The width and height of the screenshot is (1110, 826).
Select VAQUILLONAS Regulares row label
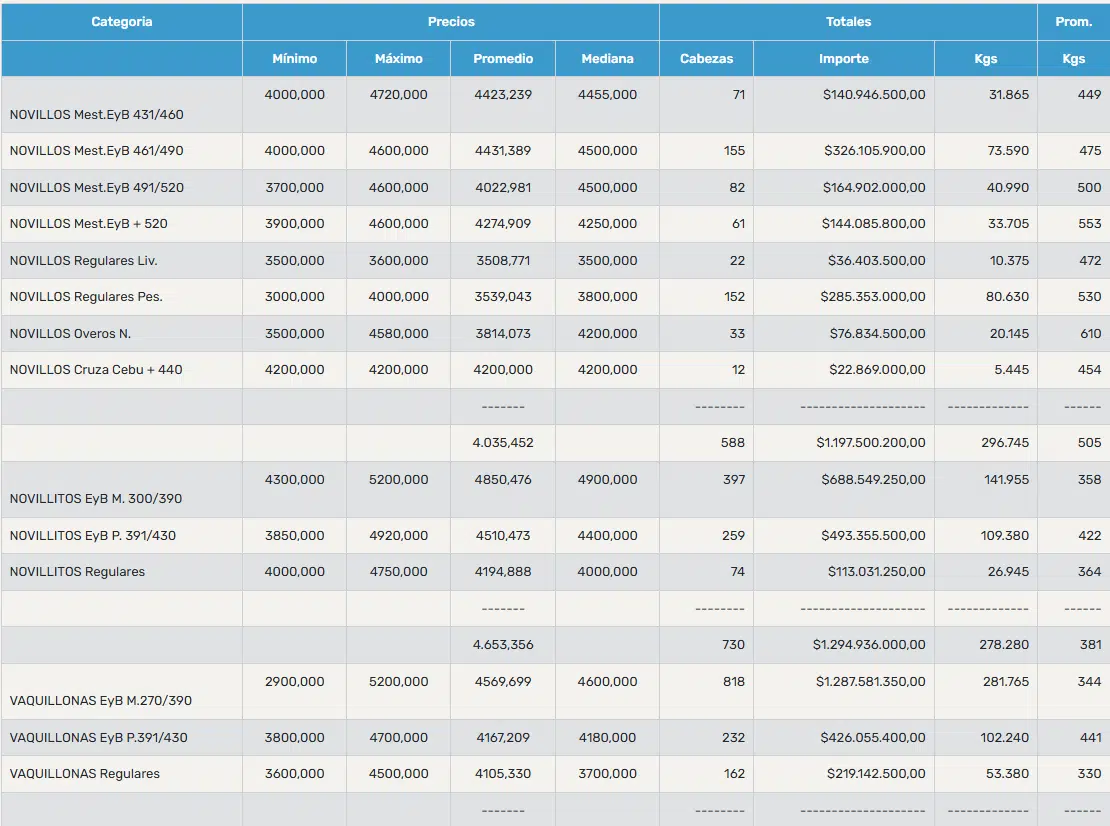pos(85,774)
